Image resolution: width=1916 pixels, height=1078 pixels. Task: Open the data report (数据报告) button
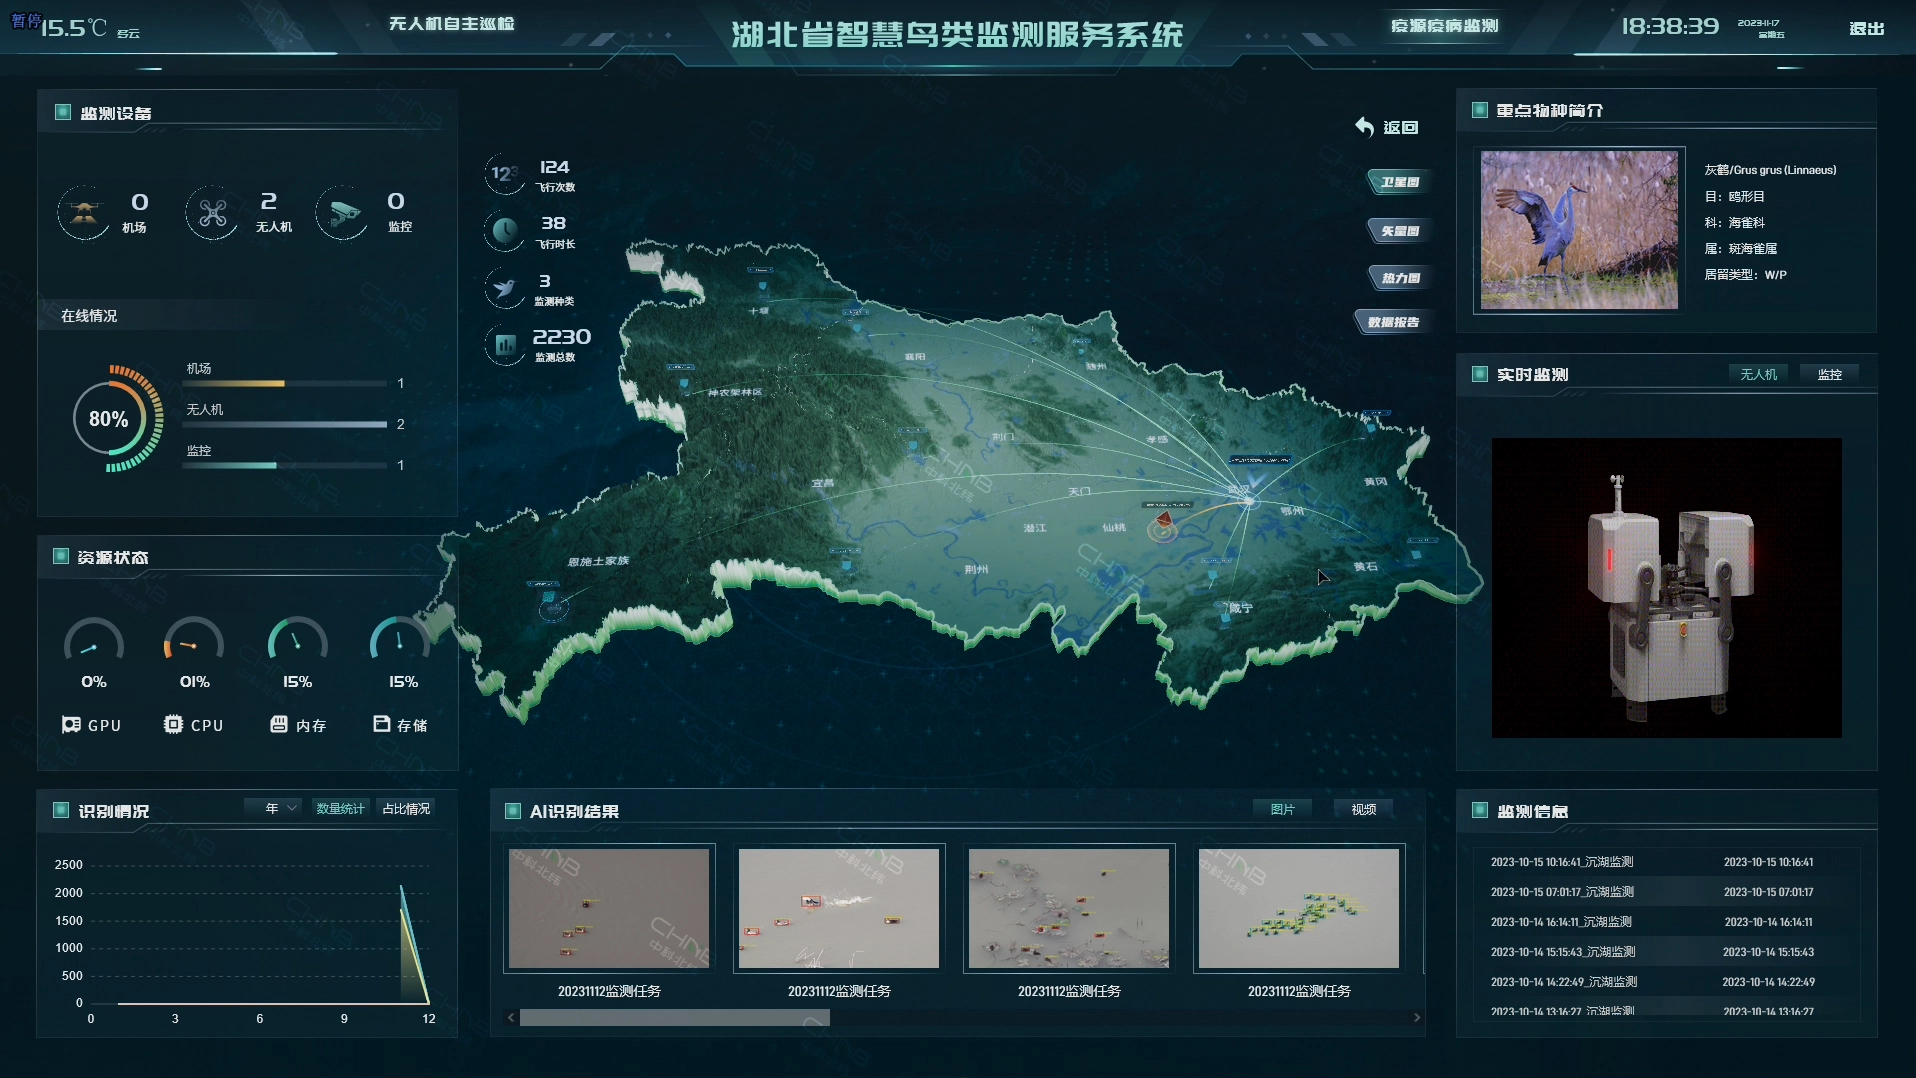1393,322
